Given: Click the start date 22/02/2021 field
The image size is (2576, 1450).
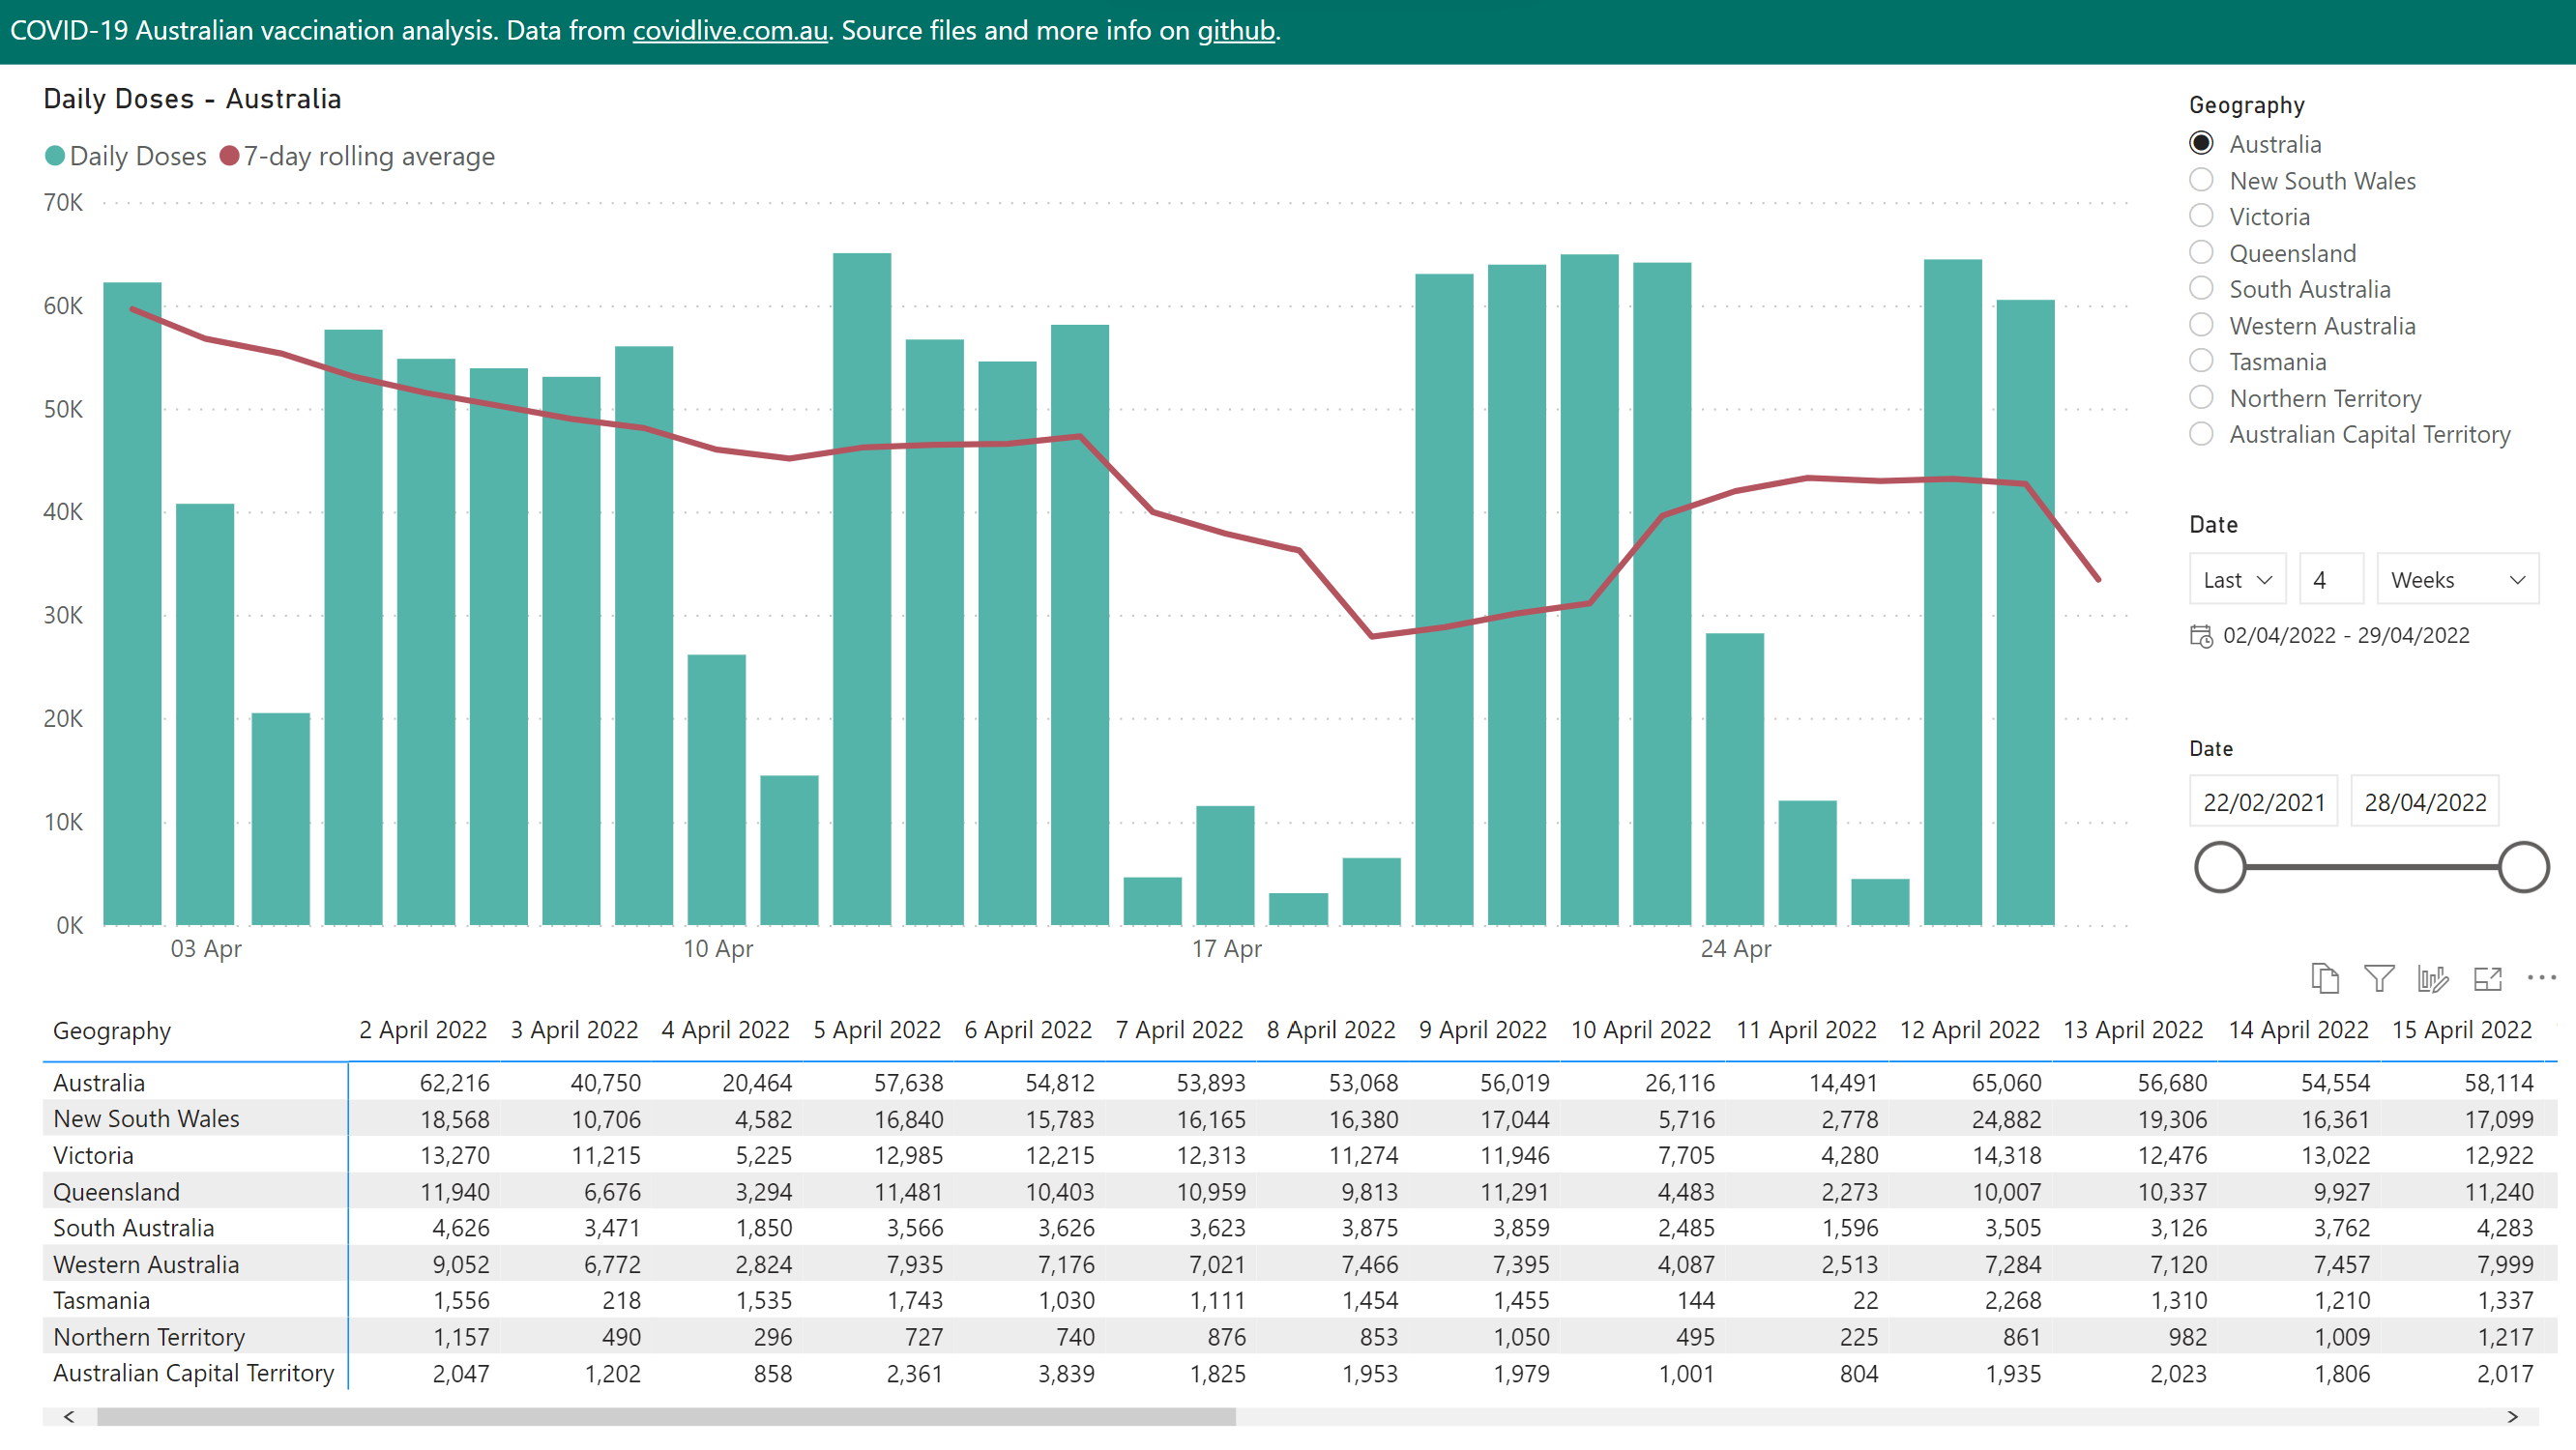Looking at the screenshot, I should [x=2263, y=802].
